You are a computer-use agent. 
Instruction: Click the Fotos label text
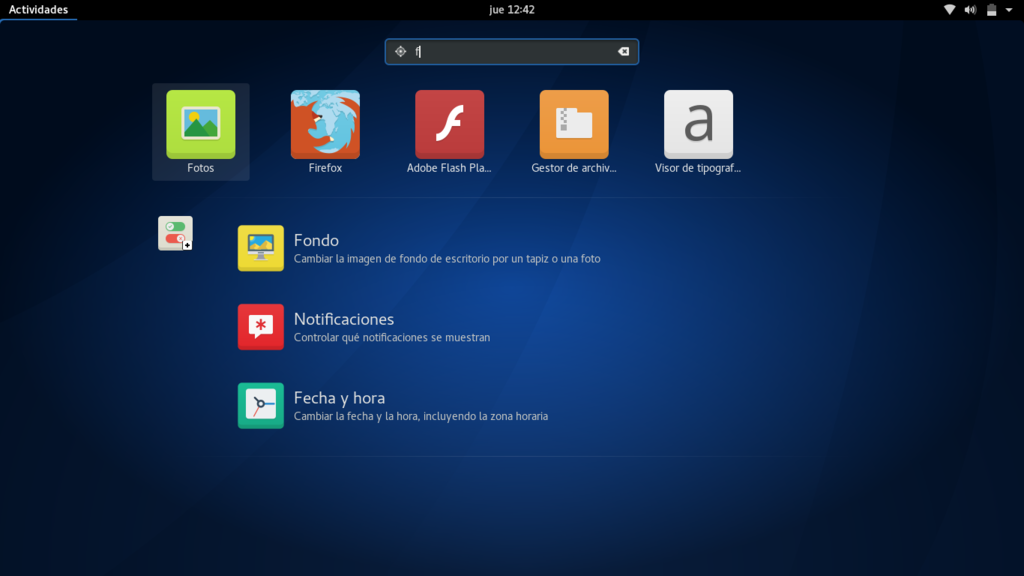point(200,168)
